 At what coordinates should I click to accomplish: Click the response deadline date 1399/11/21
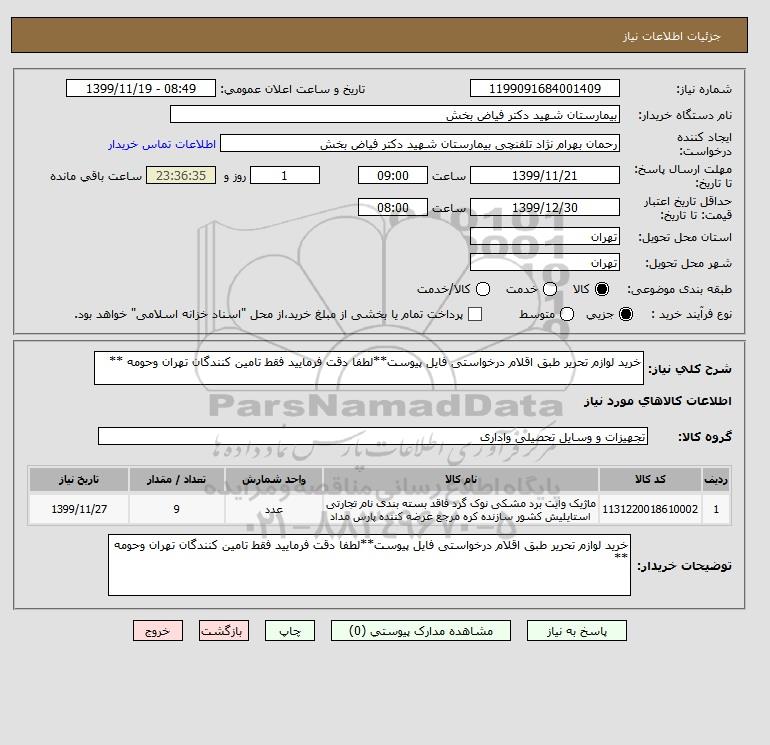pos(545,175)
